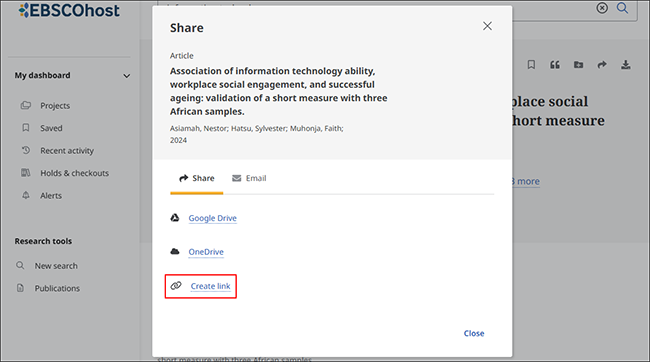The width and height of the screenshot is (650, 362).
Task: Click the year '2024' in the dialog
Action: (x=178, y=140)
